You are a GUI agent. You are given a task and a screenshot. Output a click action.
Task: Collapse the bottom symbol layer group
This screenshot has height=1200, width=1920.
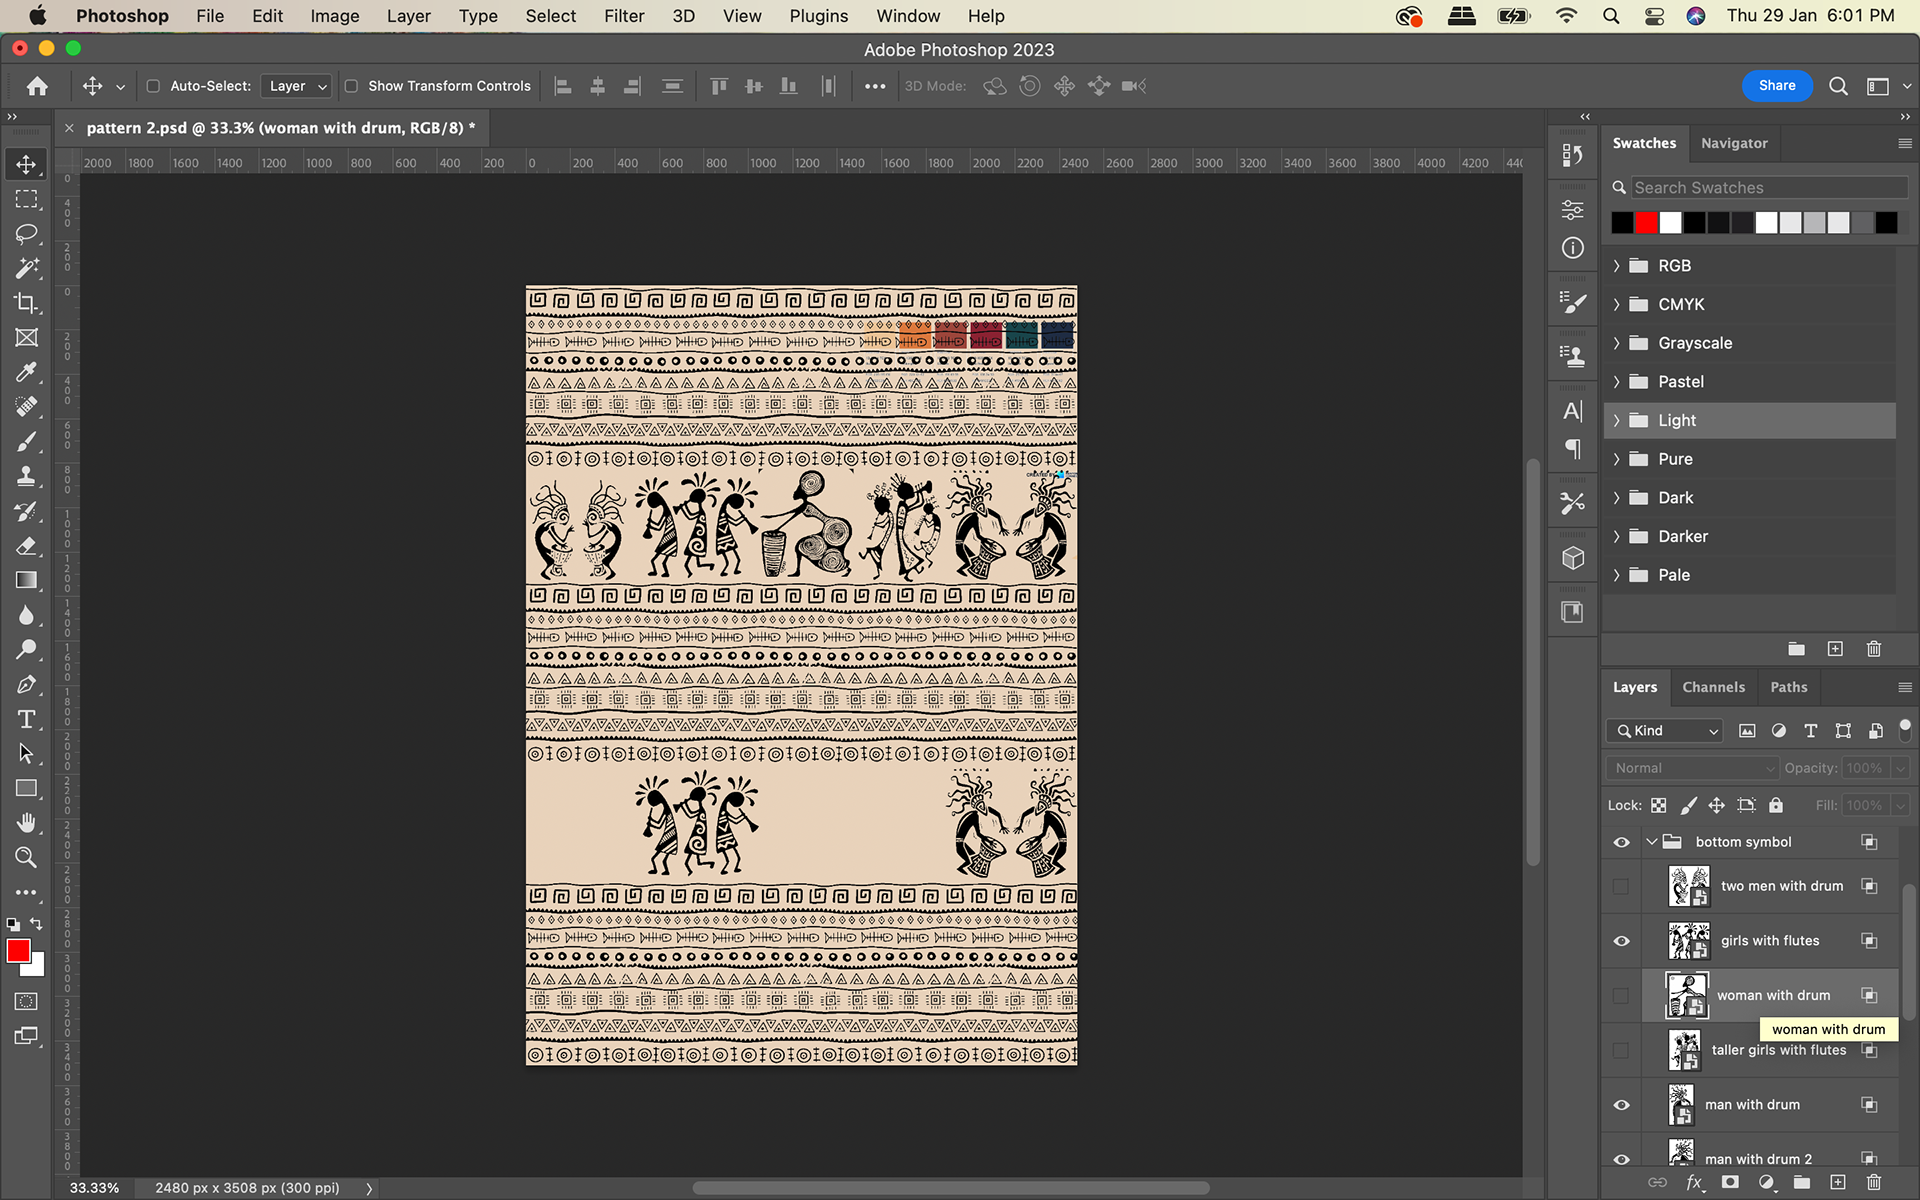tap(1652, 842)
